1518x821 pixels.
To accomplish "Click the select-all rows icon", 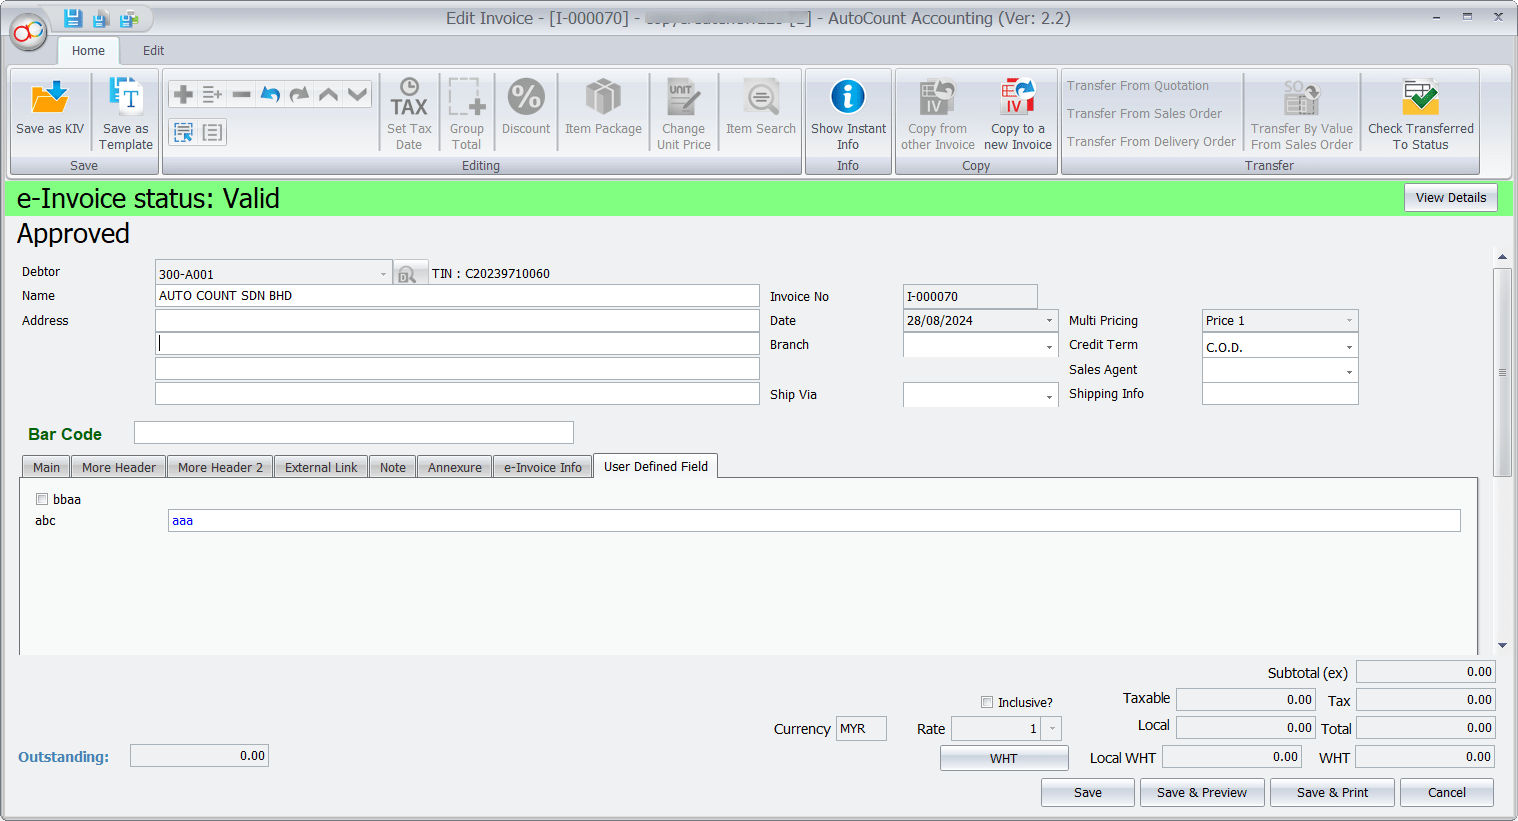I will point(183,132).
